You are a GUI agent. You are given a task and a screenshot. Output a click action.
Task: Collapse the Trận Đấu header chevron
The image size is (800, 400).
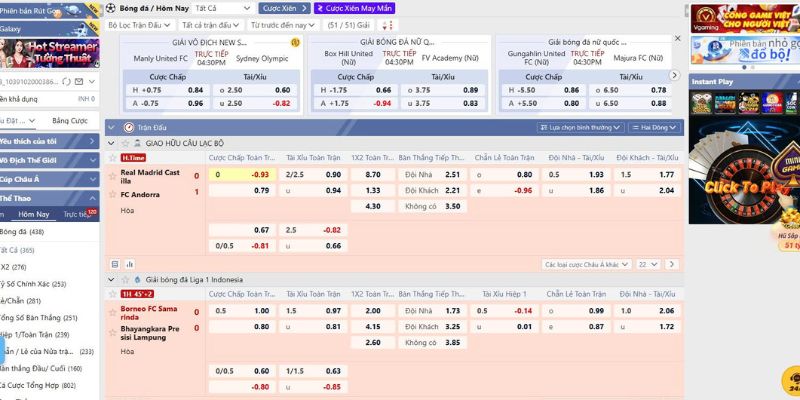point(113,128)
